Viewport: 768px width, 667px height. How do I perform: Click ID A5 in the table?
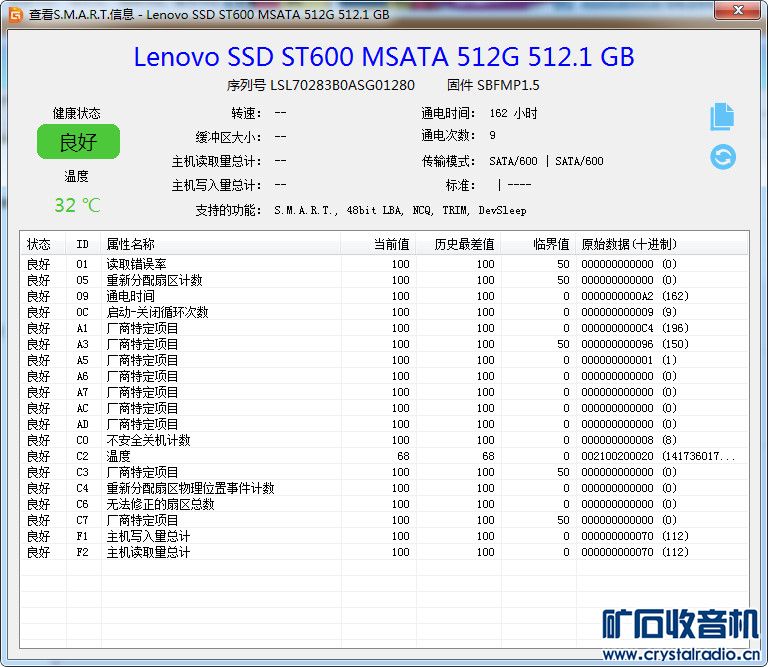[82, 360]
